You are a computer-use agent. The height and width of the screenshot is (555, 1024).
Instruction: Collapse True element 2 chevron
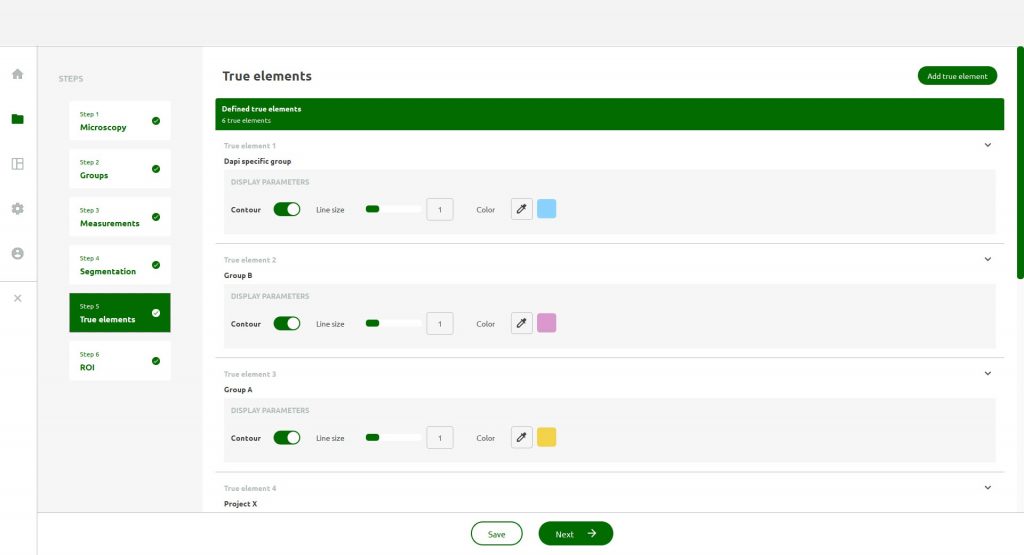coord(987,259)
